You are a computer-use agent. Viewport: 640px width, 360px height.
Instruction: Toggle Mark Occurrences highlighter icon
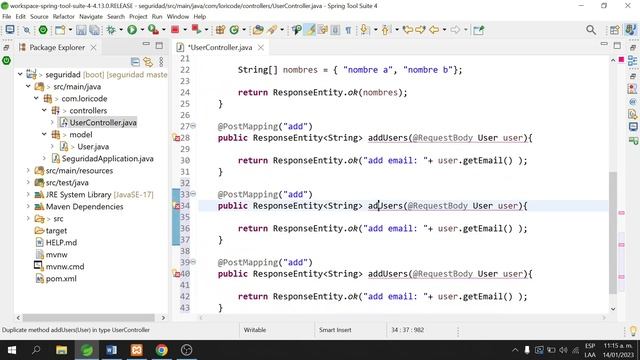tap(310, 30)
